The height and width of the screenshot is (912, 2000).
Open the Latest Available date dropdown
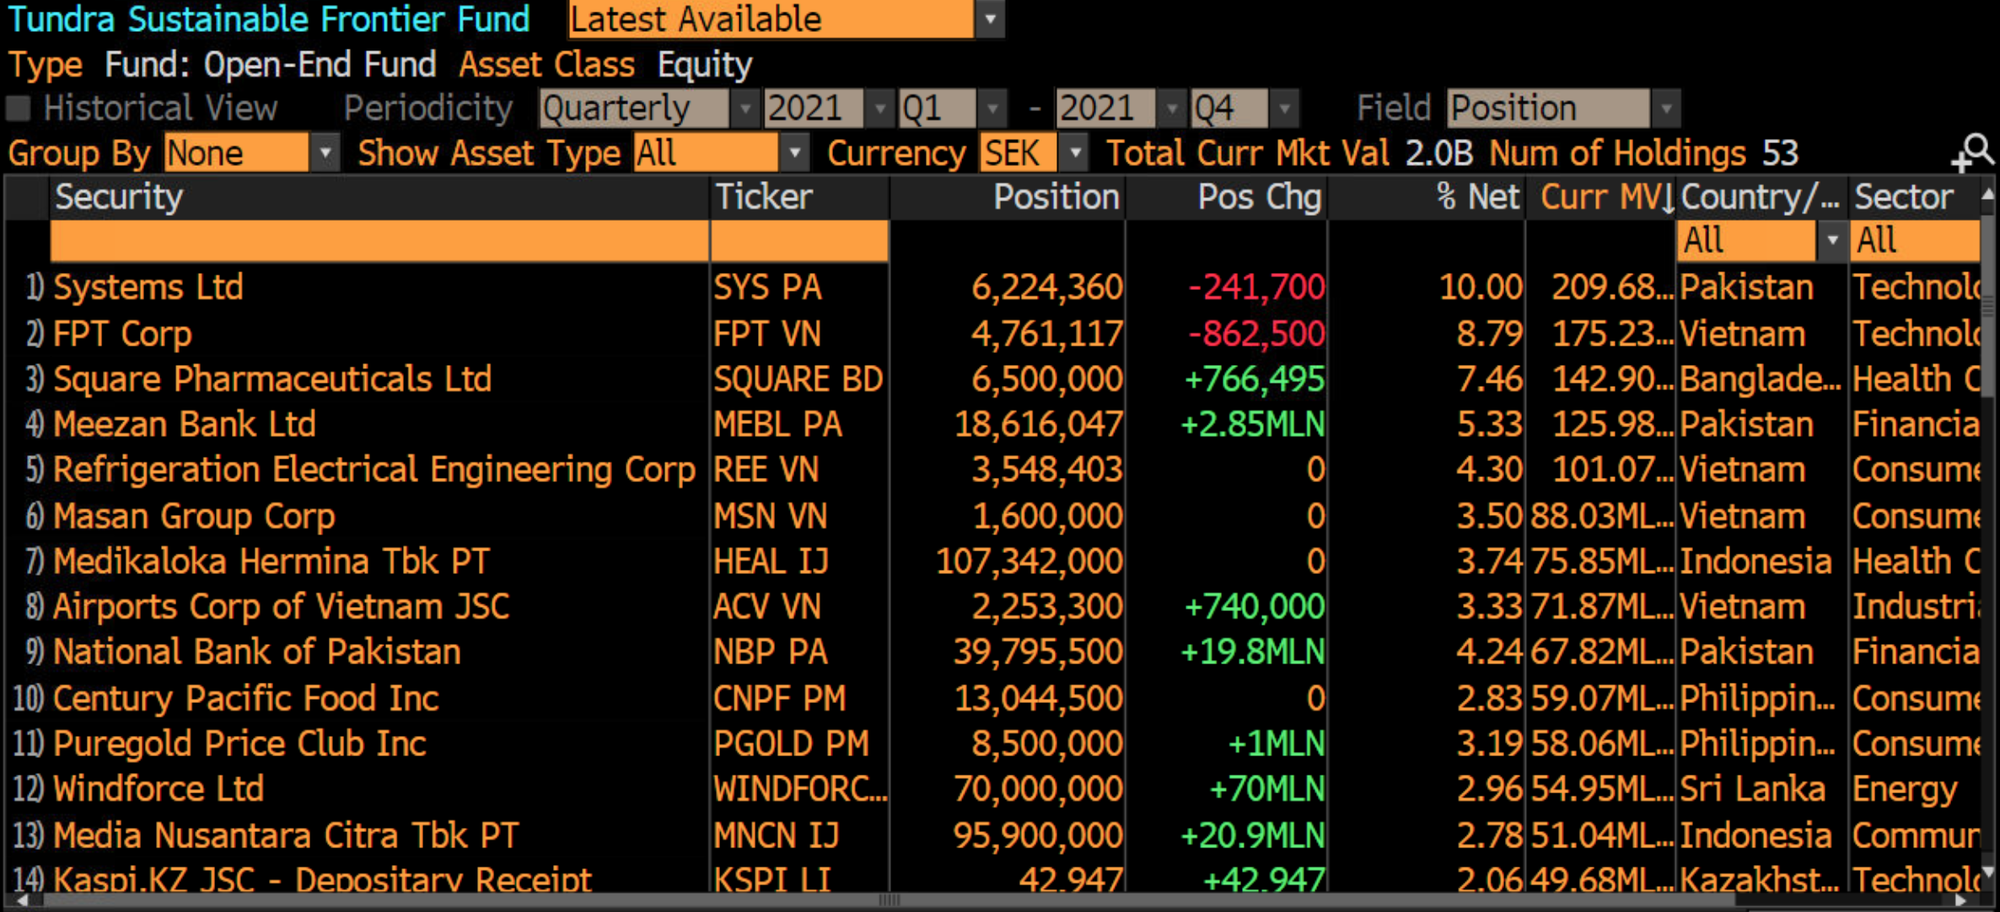pyautogui.click(x=989, y=19)
